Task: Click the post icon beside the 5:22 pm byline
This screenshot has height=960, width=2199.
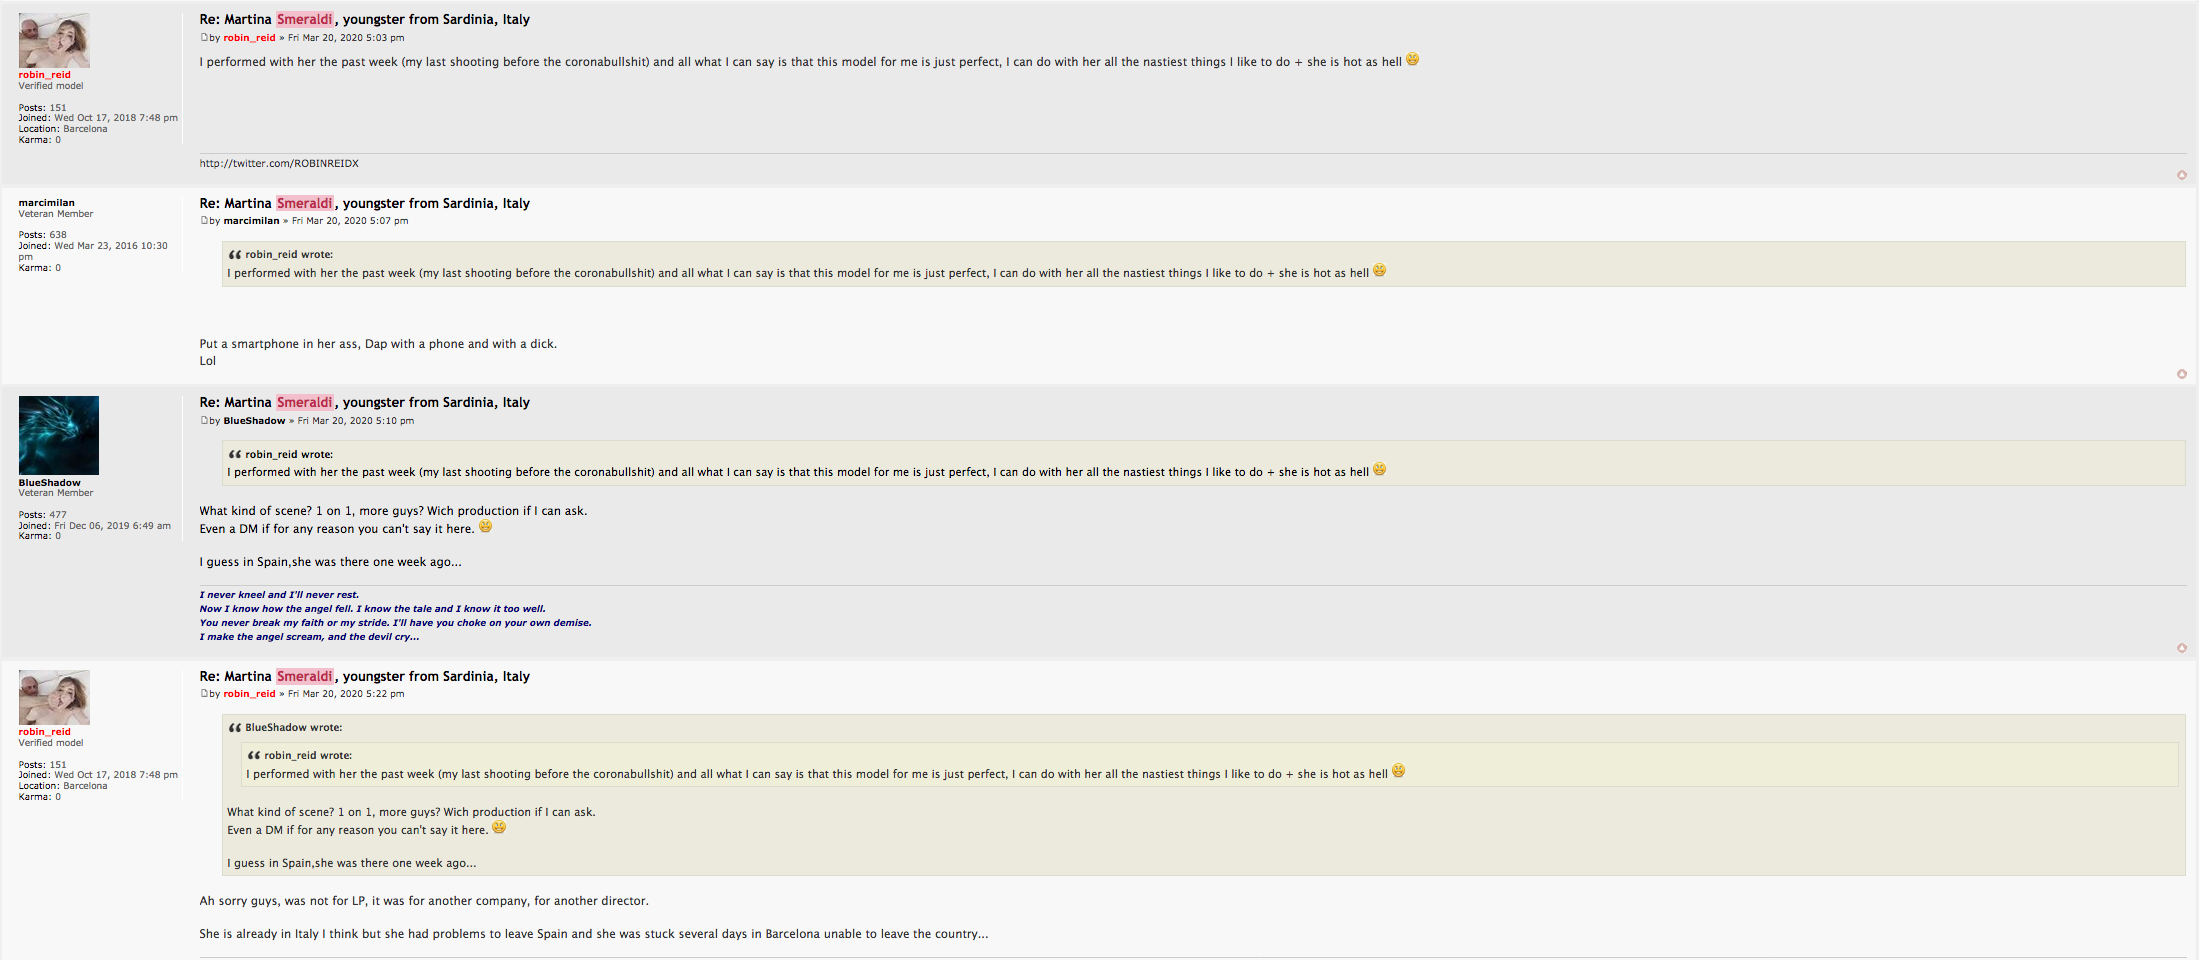Action: [x=204, y=694]
